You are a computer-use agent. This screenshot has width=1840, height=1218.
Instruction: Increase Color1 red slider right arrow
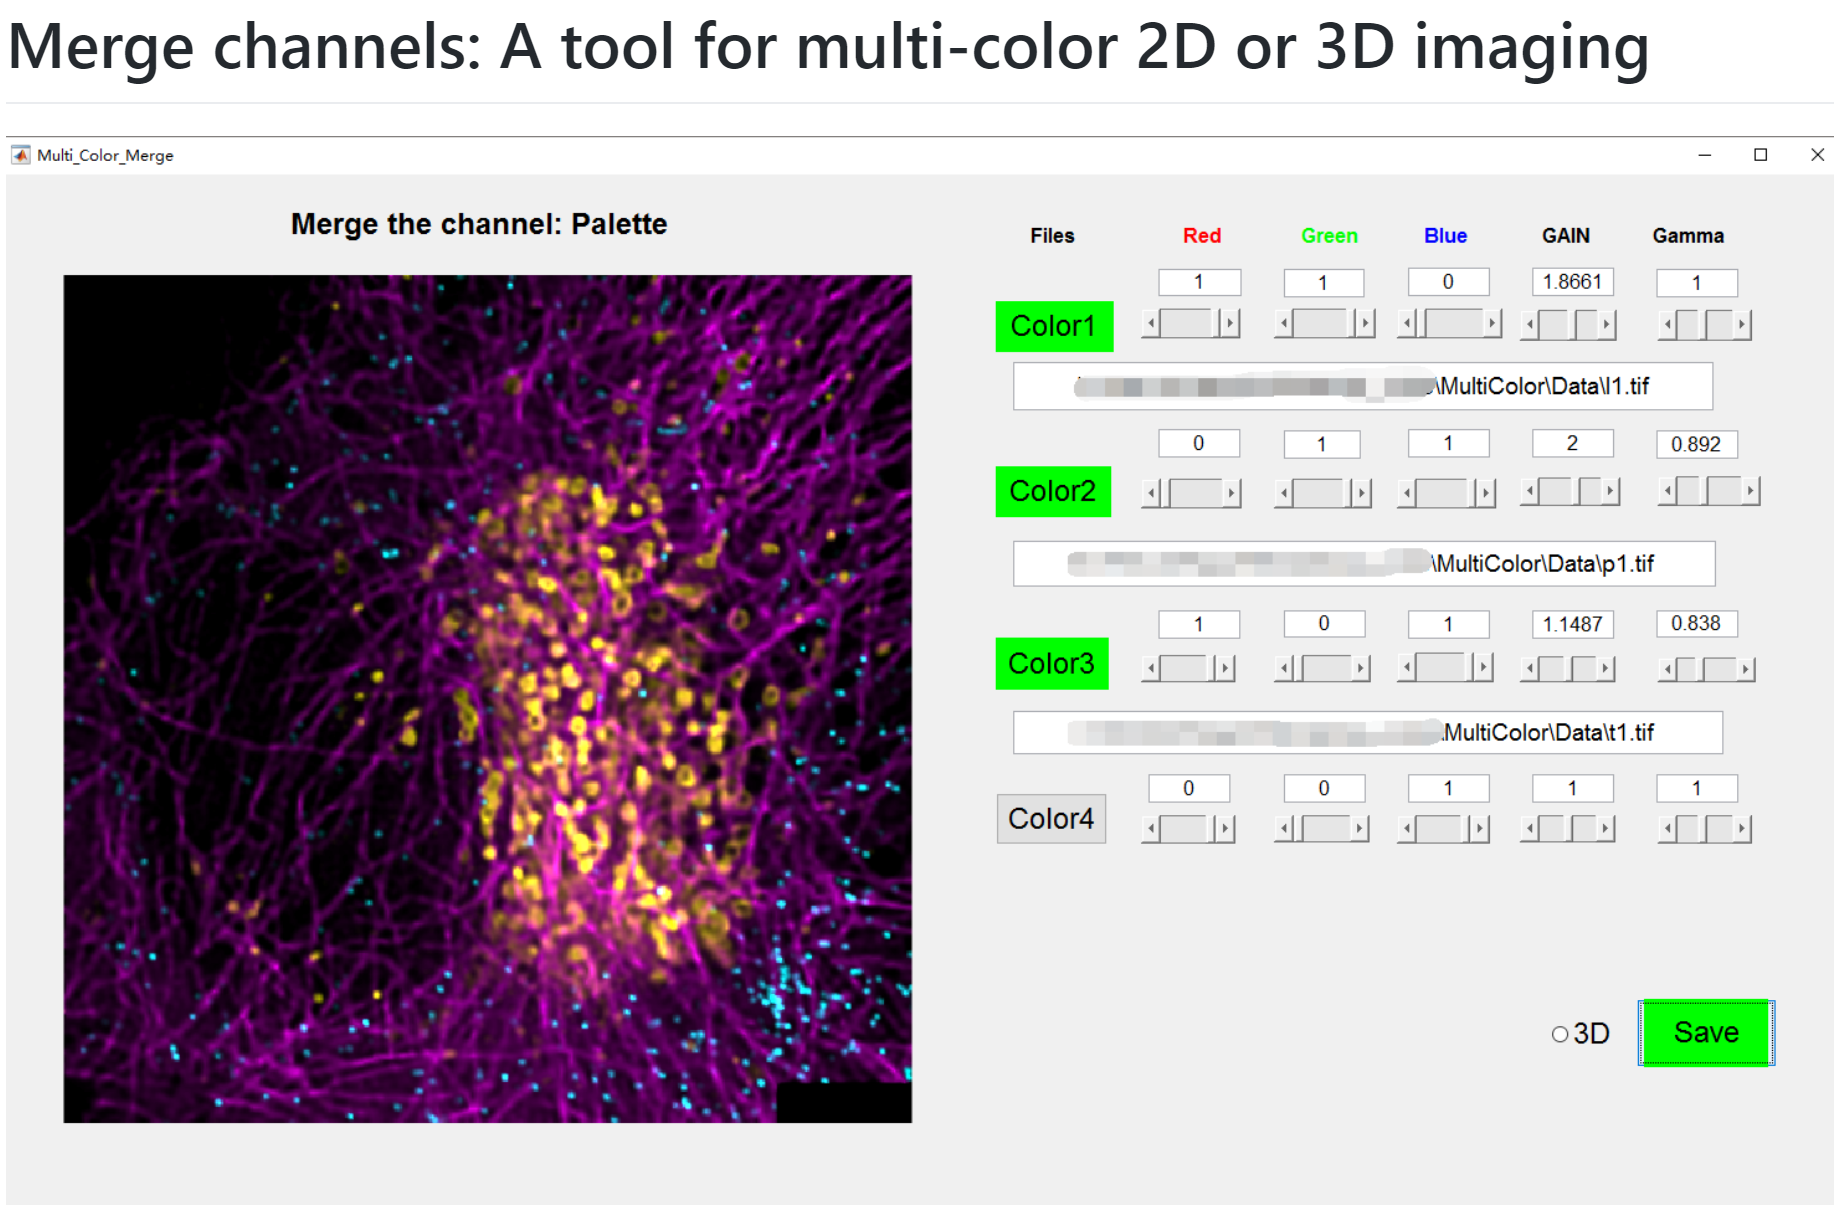click(x=1231, y=324)
